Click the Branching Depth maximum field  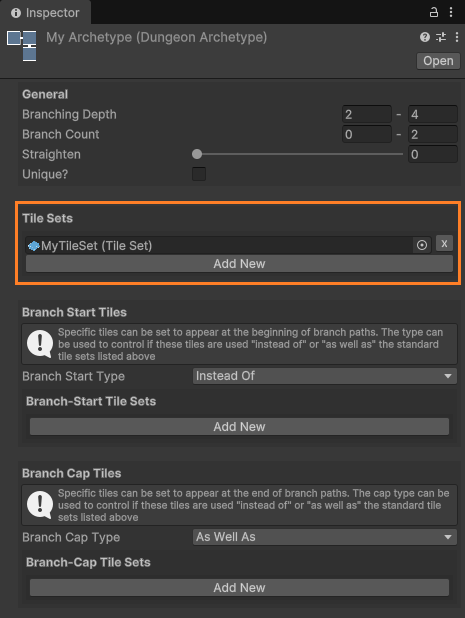433,114
